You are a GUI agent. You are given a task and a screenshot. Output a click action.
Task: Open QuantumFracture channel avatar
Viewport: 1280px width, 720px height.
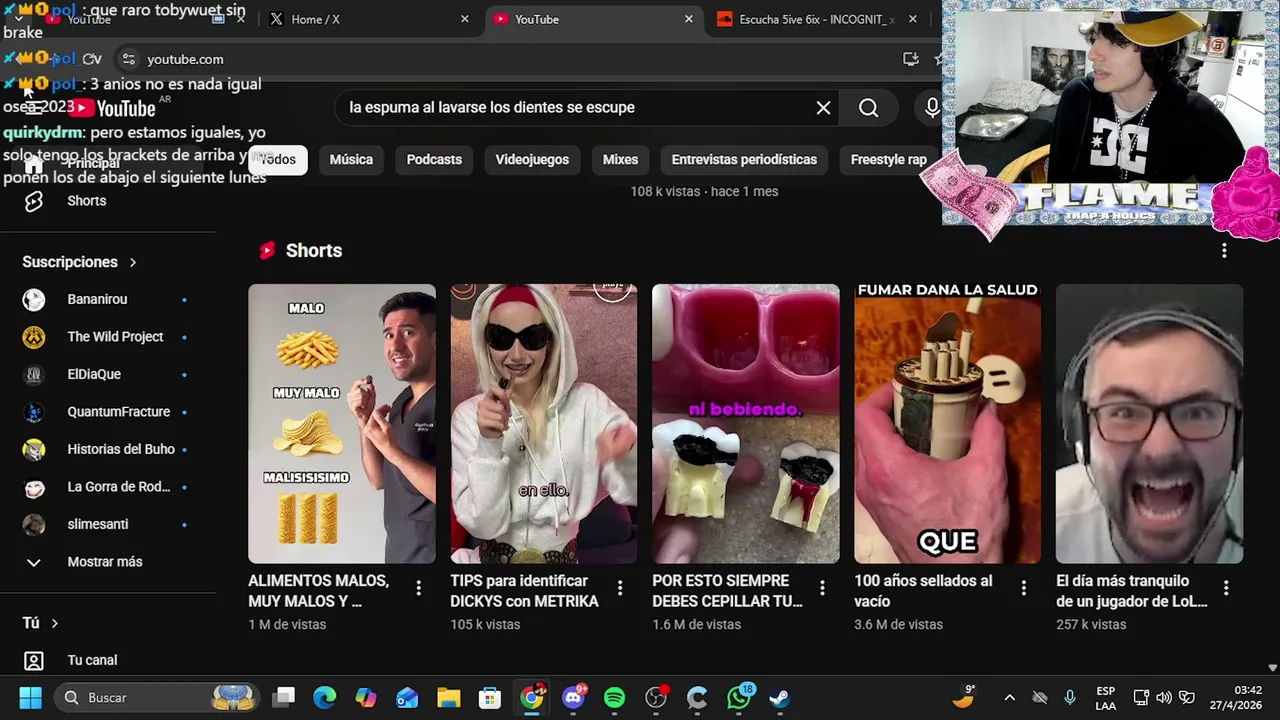pyautogui.click(x=34, y=412)
